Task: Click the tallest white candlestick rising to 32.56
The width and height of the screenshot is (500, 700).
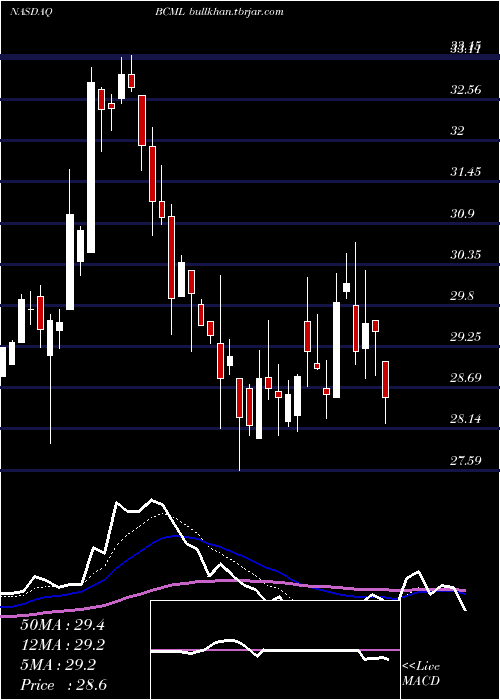Action: click(x=91, y=167)
